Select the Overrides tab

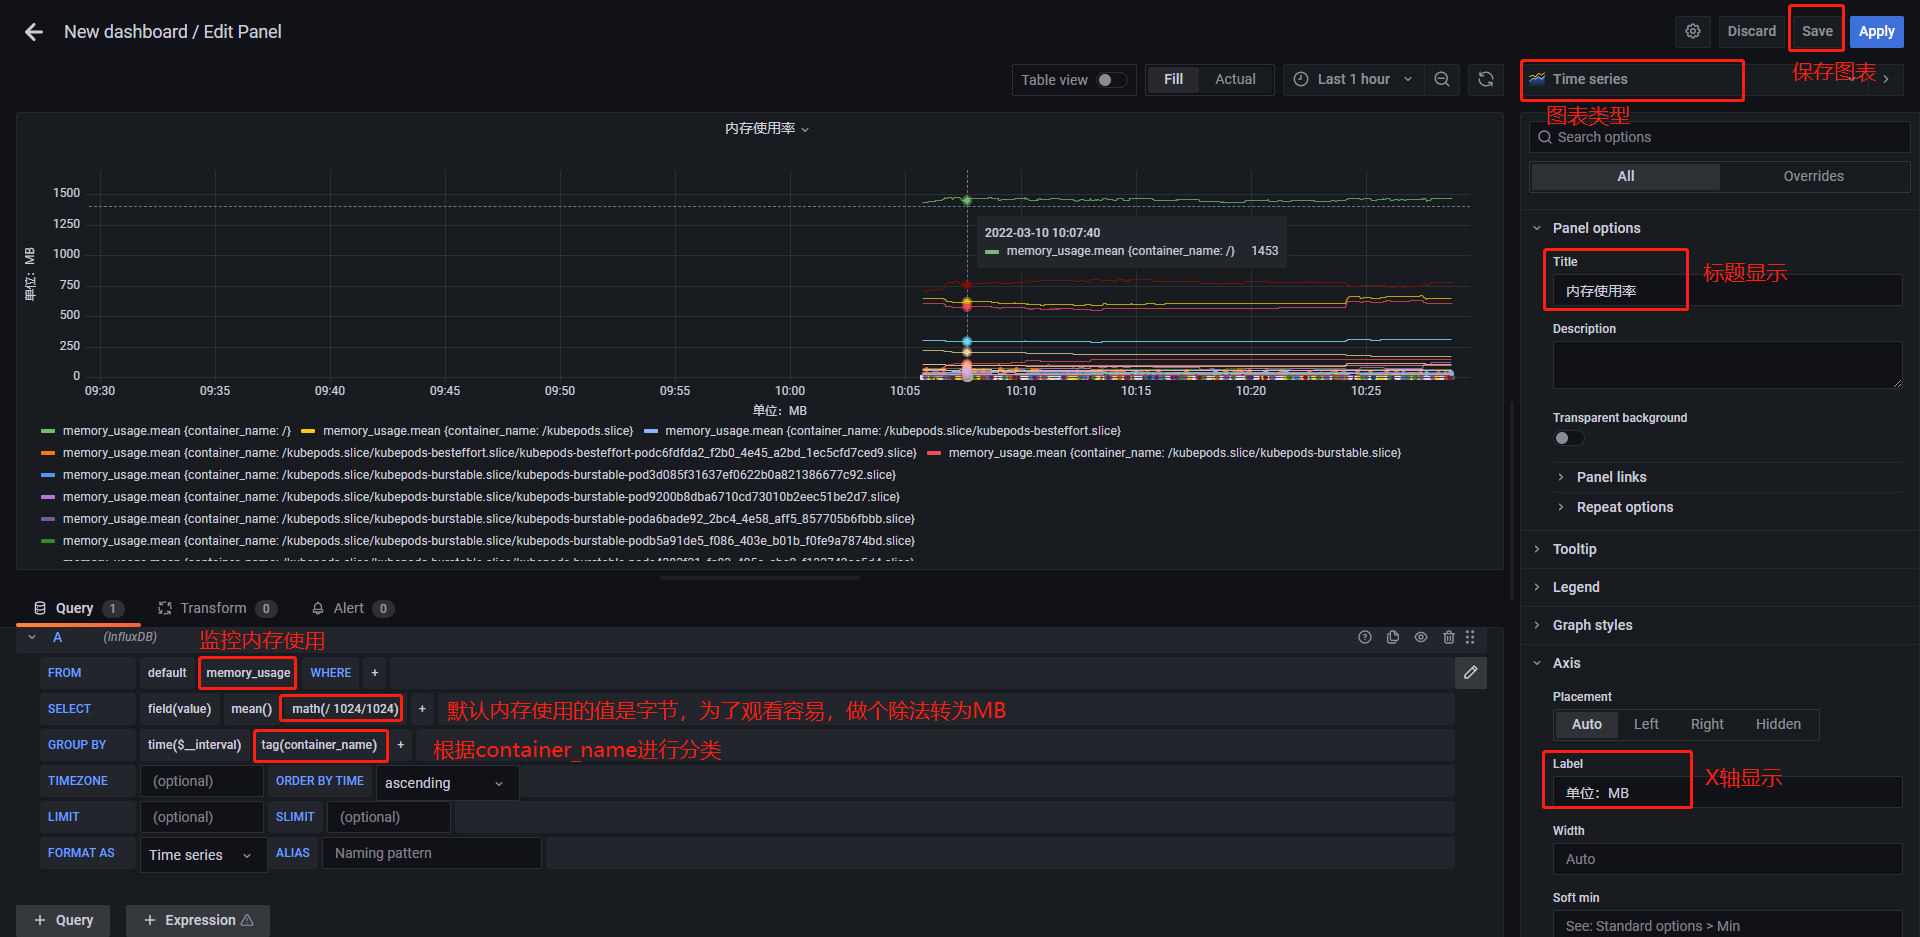pos(1813,176)
